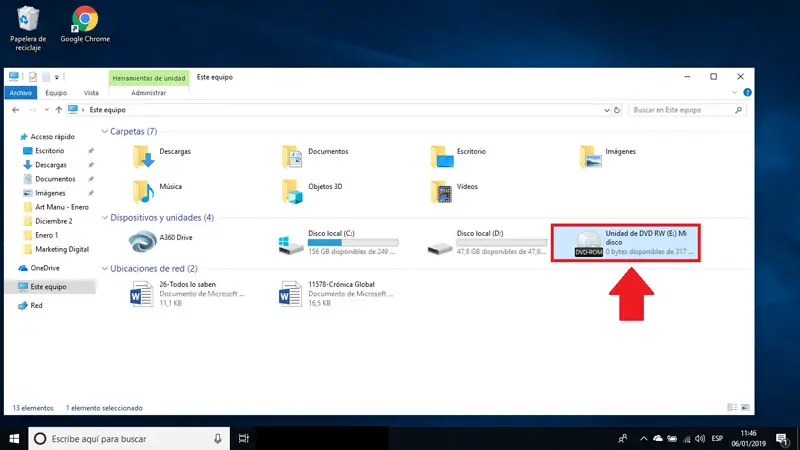
Task: Open Art Manu - Enero folder in sidebar
Action: pos(62,207)
